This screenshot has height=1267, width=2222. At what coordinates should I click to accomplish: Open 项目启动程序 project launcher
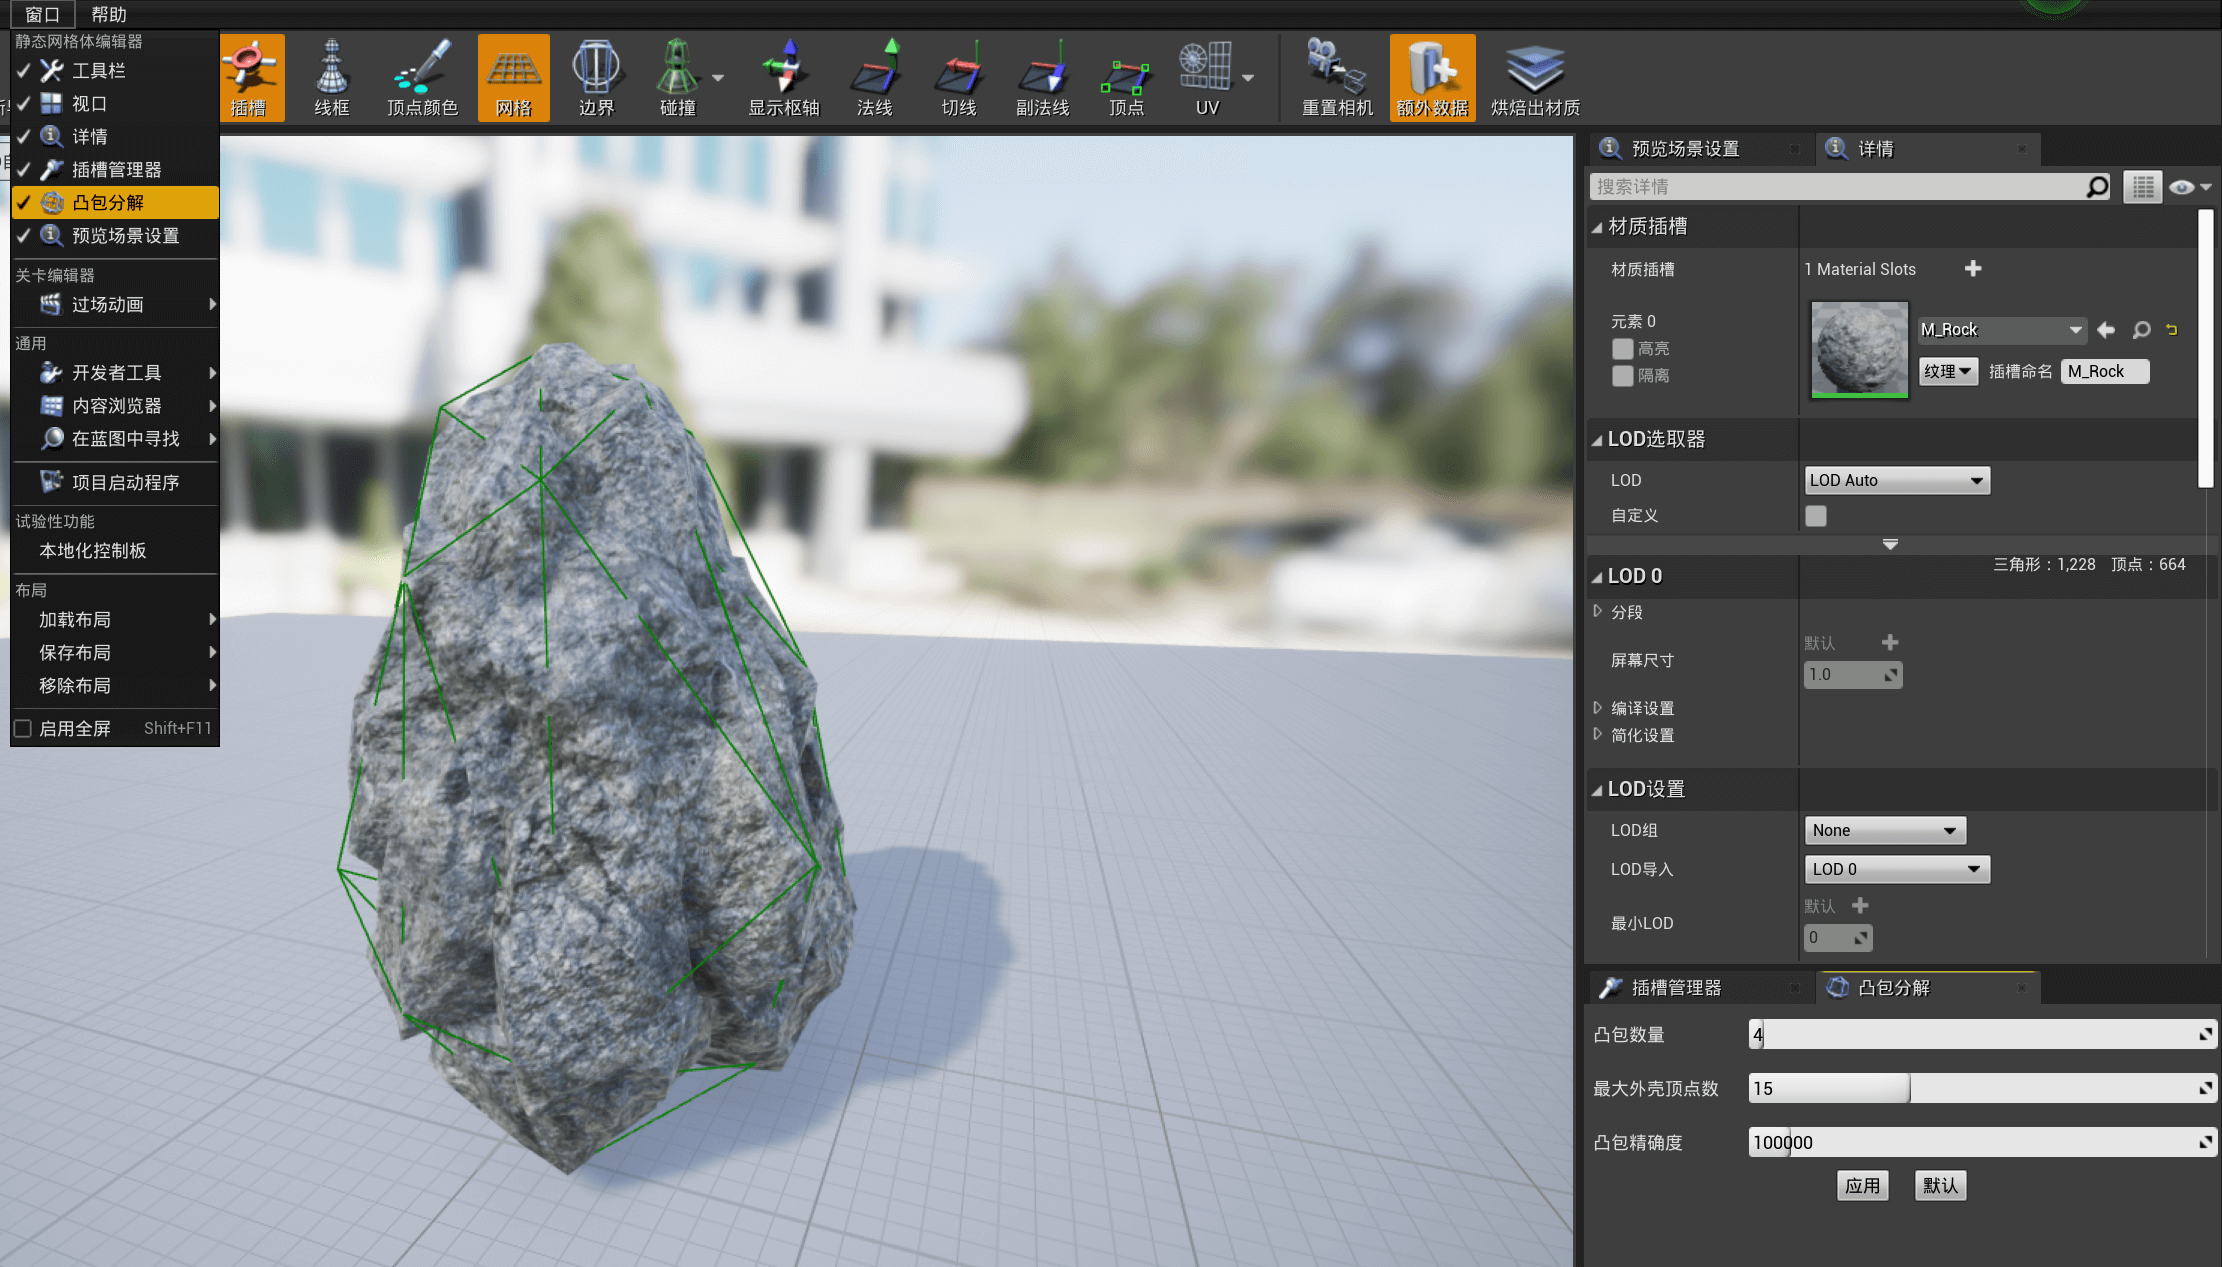[115, 482]
